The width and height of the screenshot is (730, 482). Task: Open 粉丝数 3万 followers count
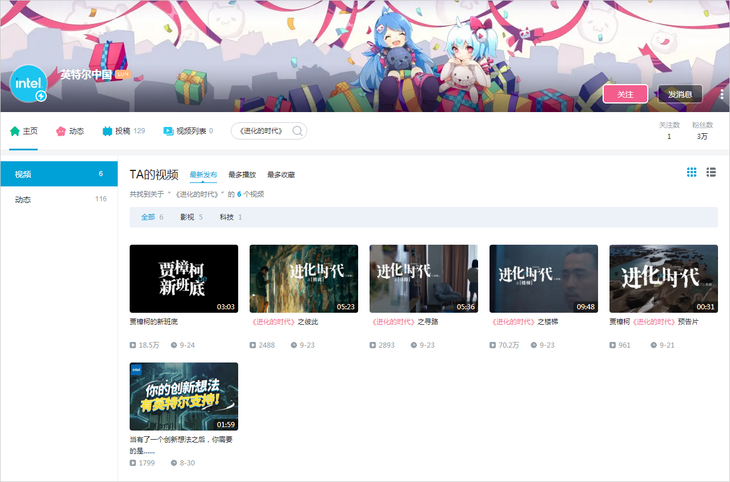[702, 131]
